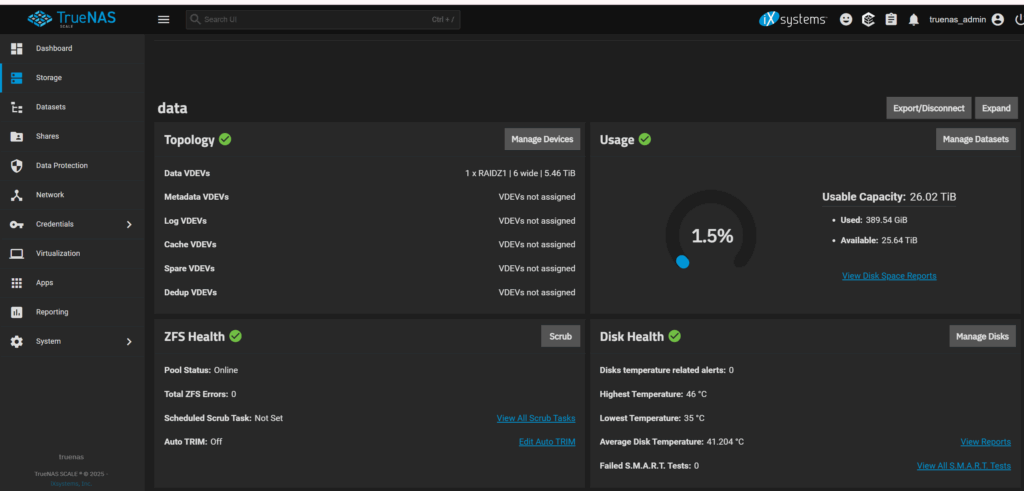Click the power icon in top bar
The width and height of the screenshot is (1024, 491).
[1018, 19]
